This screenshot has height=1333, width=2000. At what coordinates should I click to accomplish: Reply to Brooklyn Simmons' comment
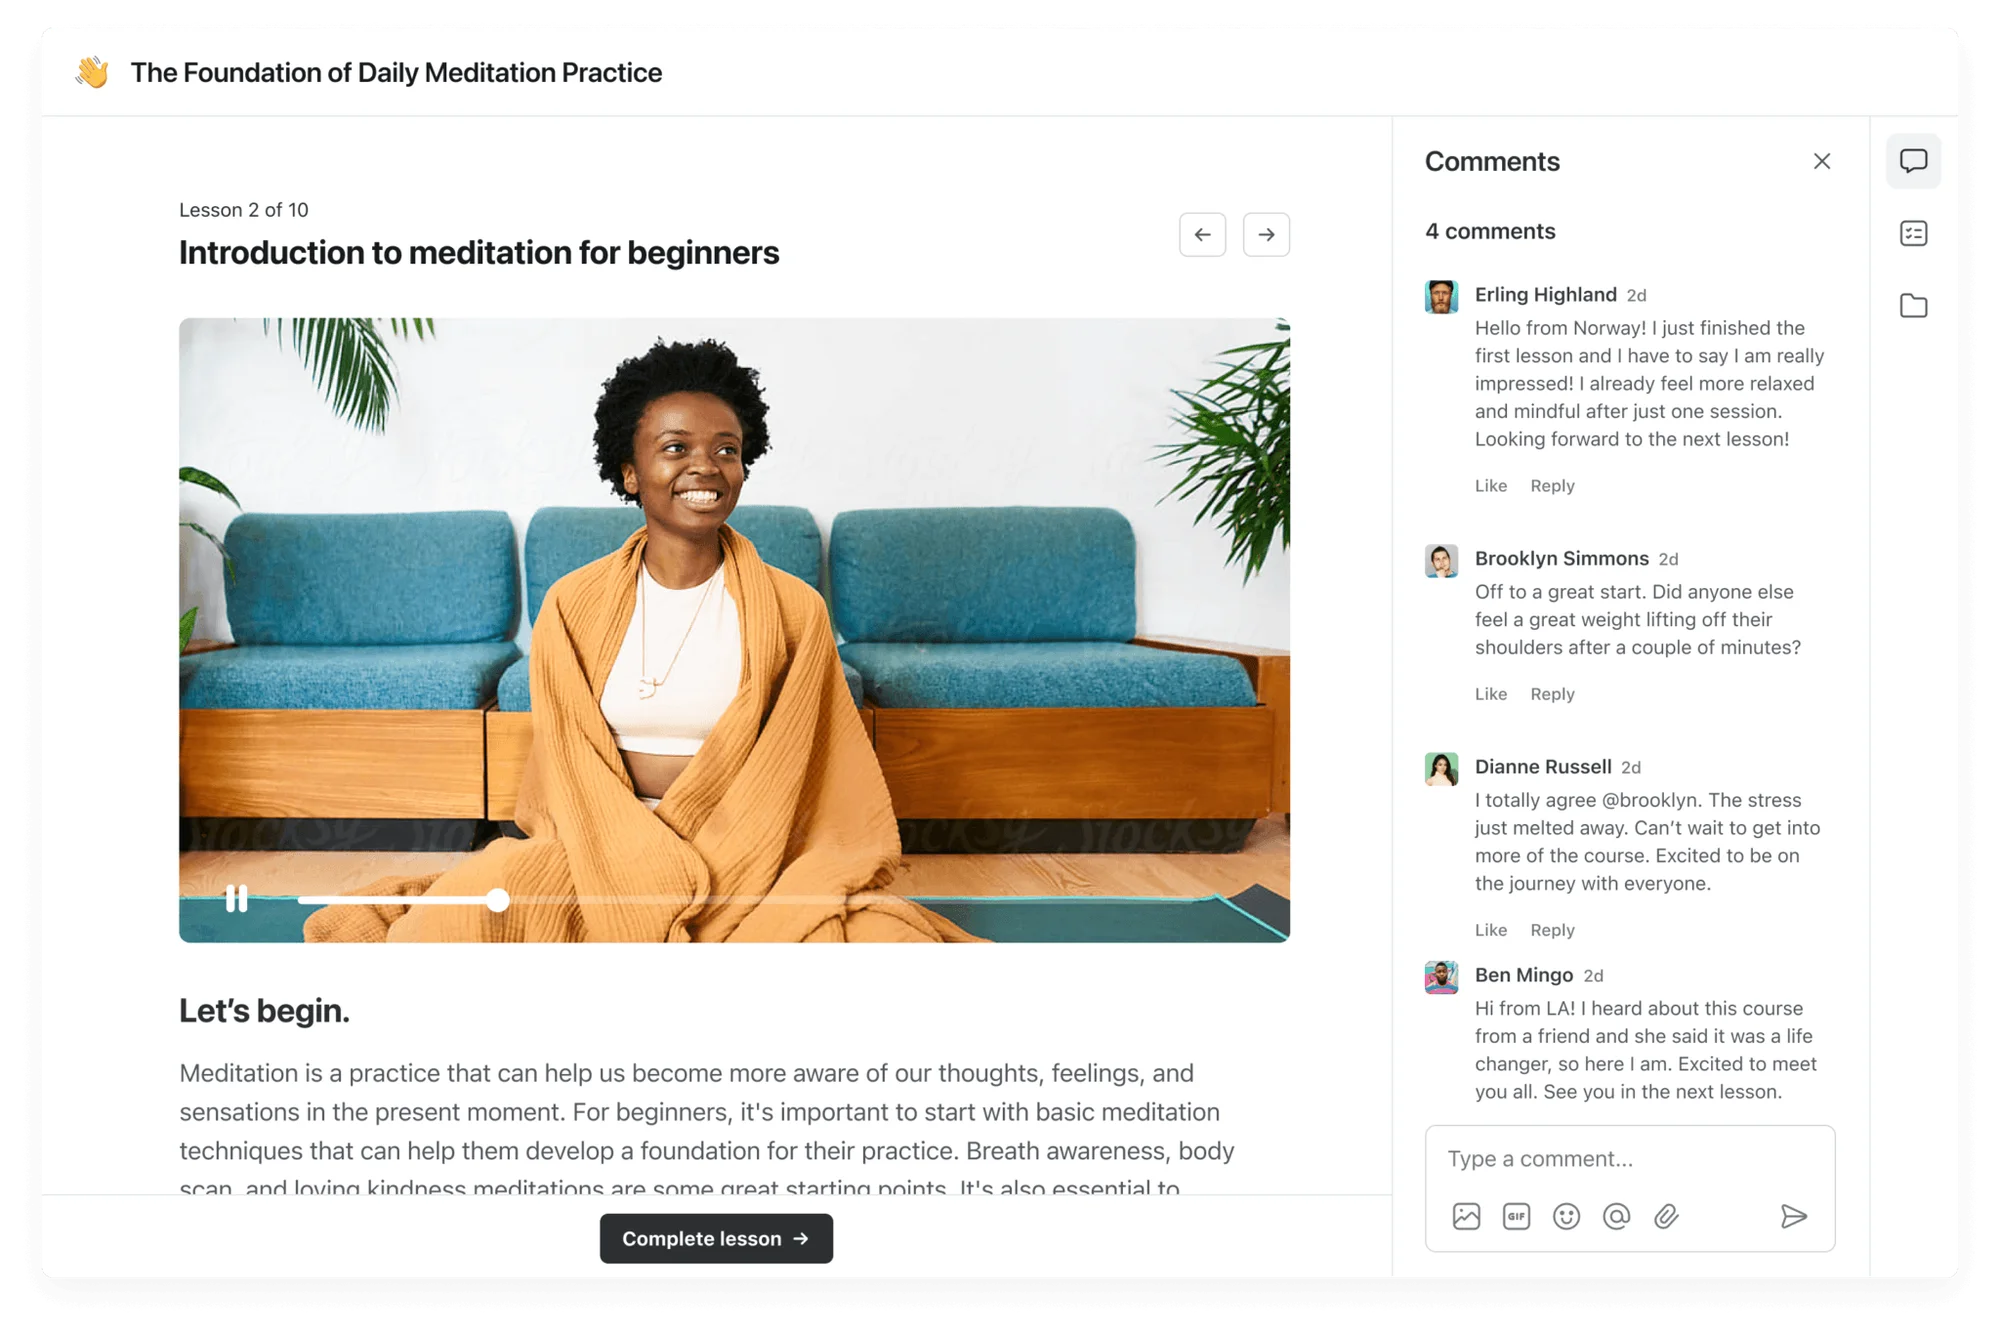tap(1552, 694)
